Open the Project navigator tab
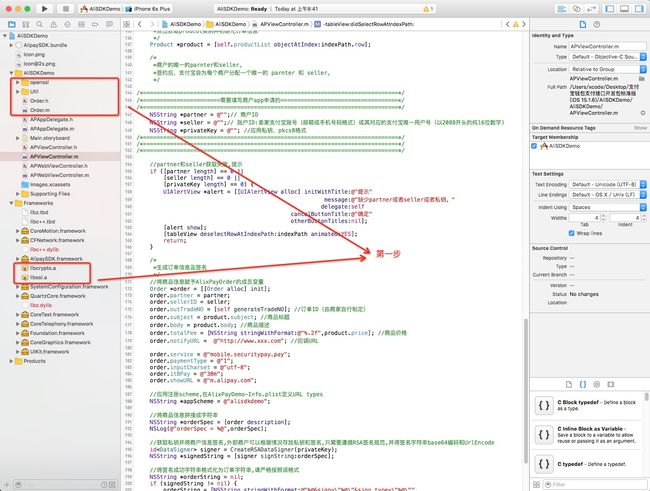This screenshot has height=491, width=650. click(x=12, y=24)
